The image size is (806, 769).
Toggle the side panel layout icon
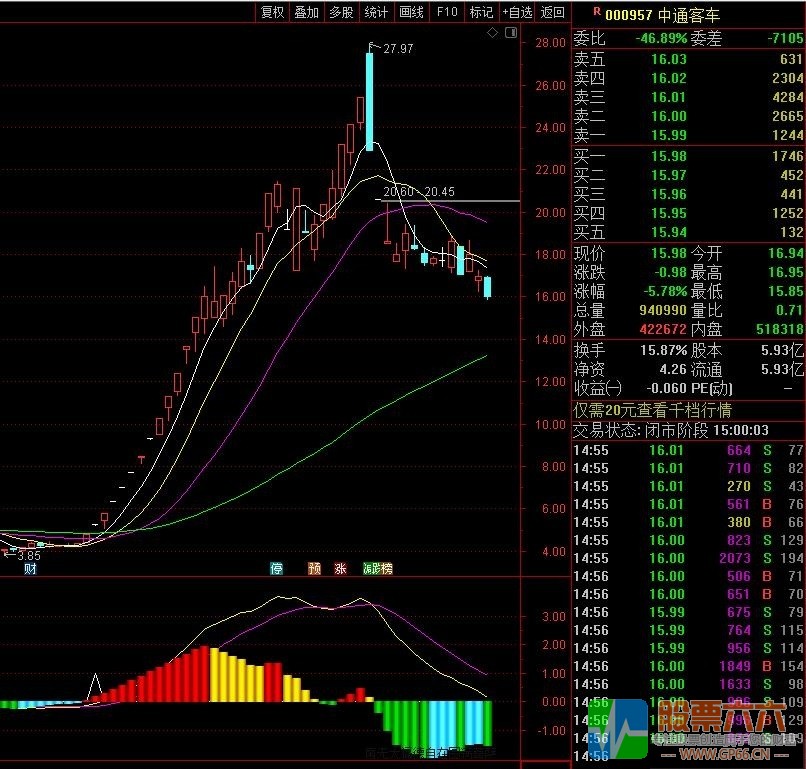(x=510, y=33)
